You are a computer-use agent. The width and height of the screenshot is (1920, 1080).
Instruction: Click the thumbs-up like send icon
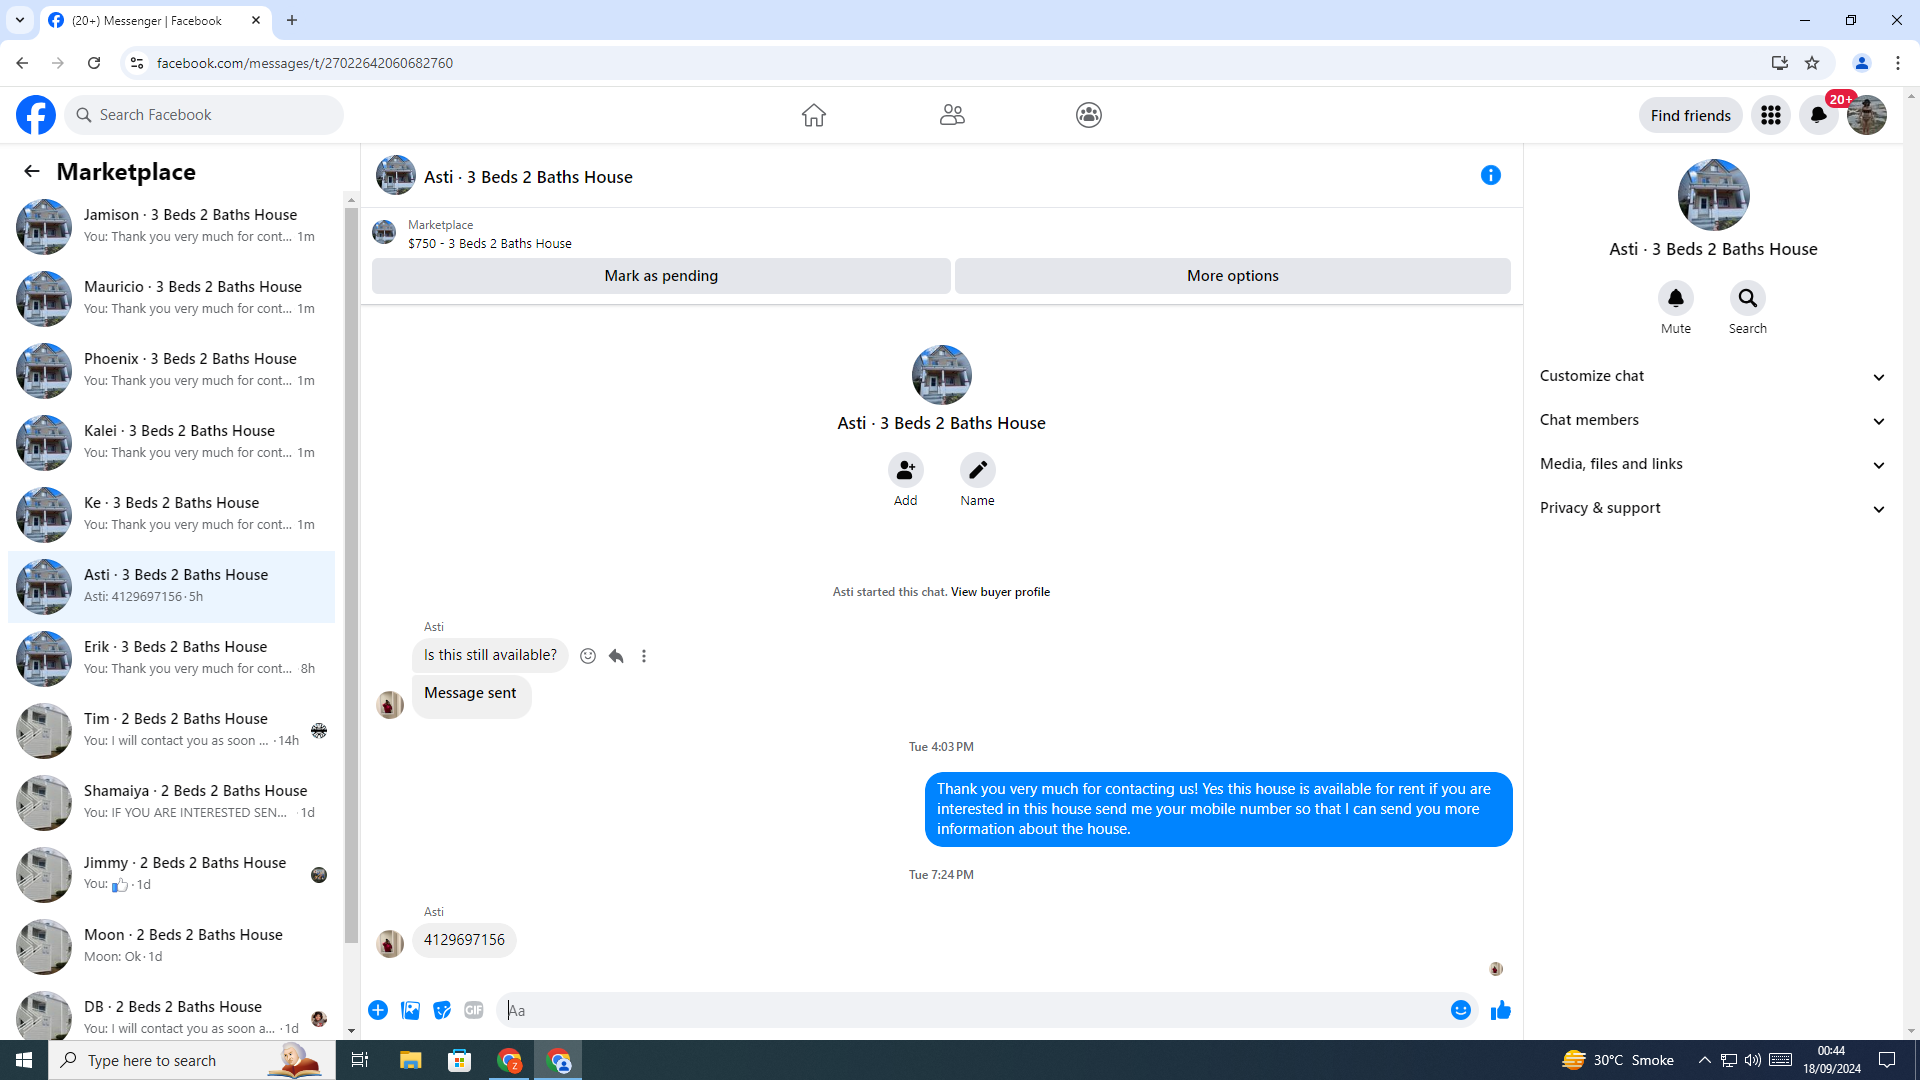click(1500, 1011)
